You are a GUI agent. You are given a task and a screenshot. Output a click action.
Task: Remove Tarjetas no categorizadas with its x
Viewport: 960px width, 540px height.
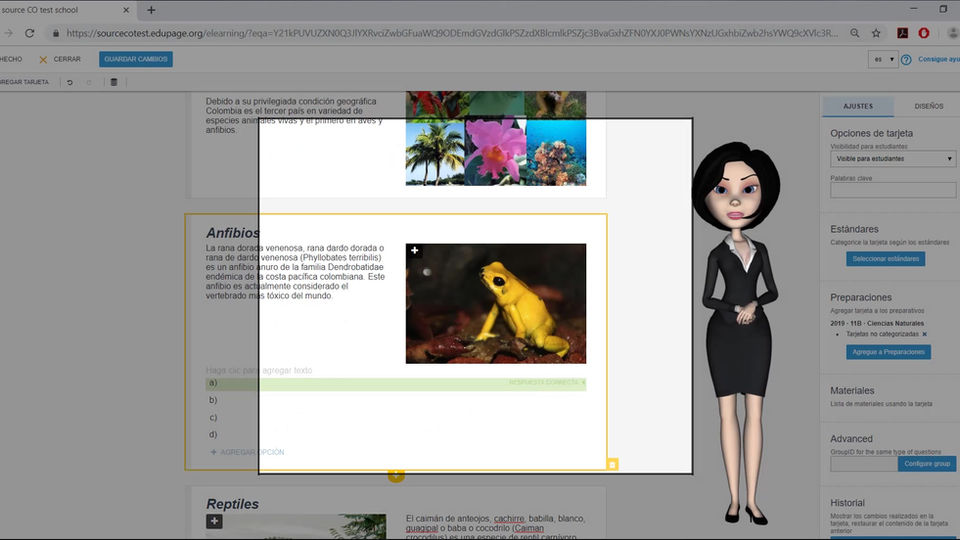coord(924,334)
